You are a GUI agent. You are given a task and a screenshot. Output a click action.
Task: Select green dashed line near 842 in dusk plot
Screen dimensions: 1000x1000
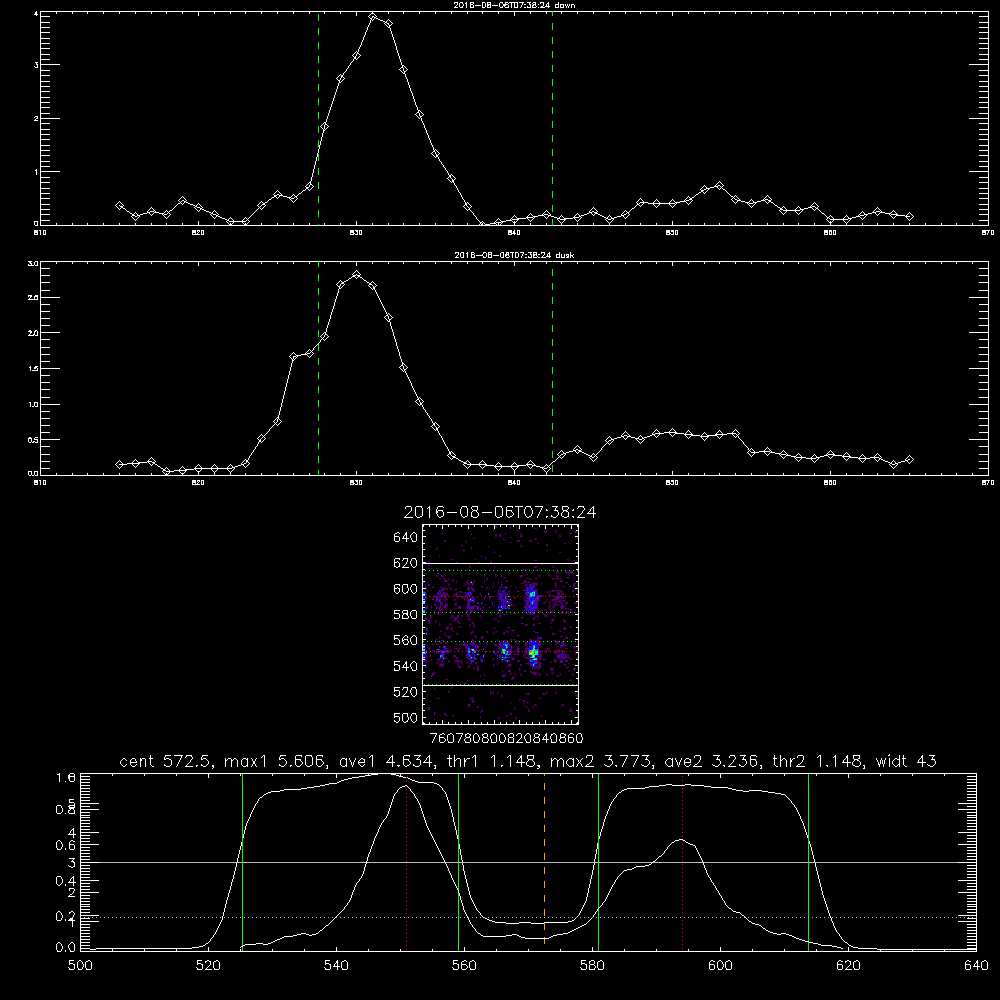point(552,369)
